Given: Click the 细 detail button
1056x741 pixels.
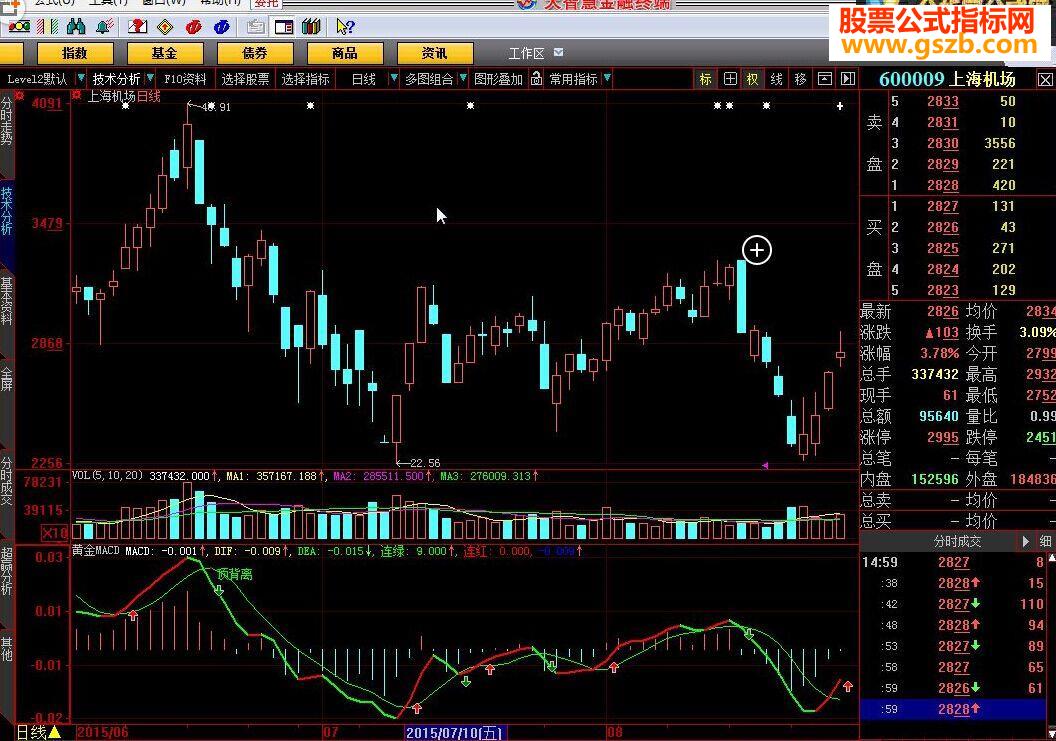Looking at the screenshot, I should coord(1045,541).
